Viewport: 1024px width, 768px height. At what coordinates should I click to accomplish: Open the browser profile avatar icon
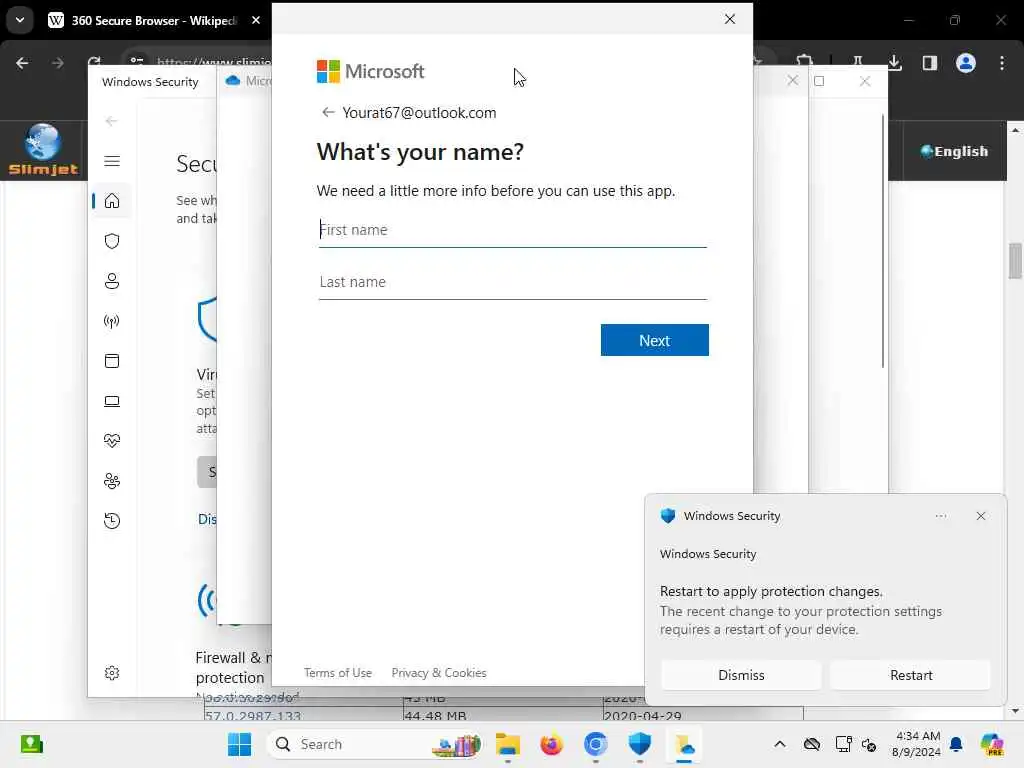[966, 63]
